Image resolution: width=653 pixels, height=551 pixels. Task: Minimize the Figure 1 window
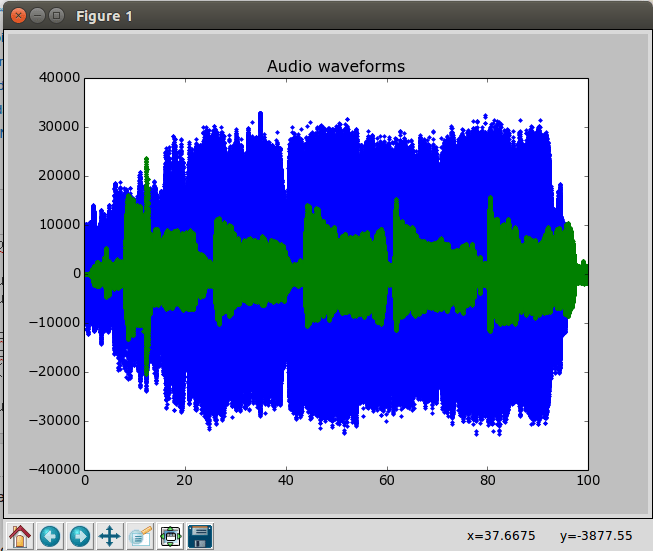tap(37, 16)
